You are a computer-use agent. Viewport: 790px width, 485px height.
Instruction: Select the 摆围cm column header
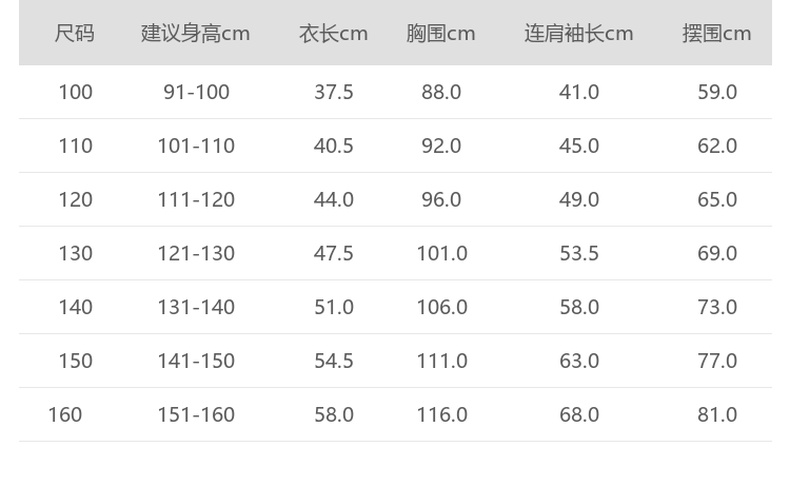click(x=716, y=34)
